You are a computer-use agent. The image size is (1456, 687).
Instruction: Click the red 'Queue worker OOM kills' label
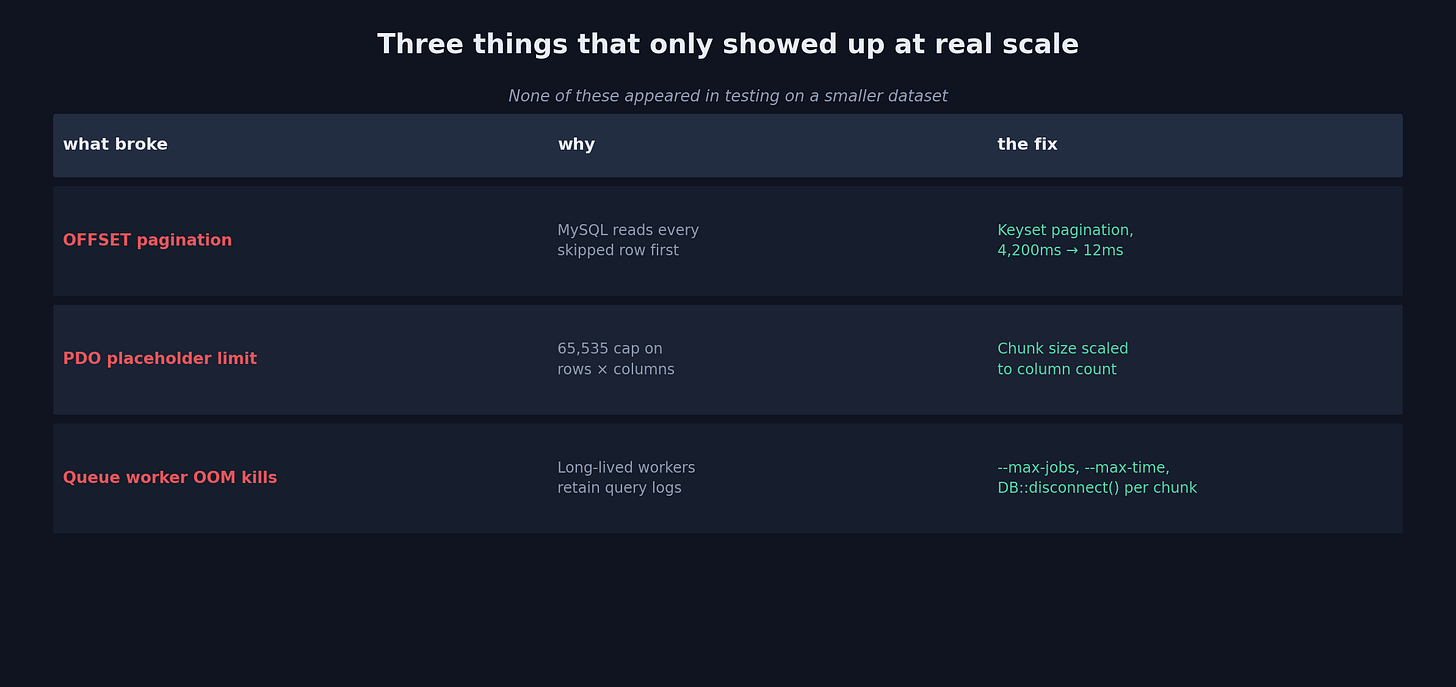pos(170,478)
